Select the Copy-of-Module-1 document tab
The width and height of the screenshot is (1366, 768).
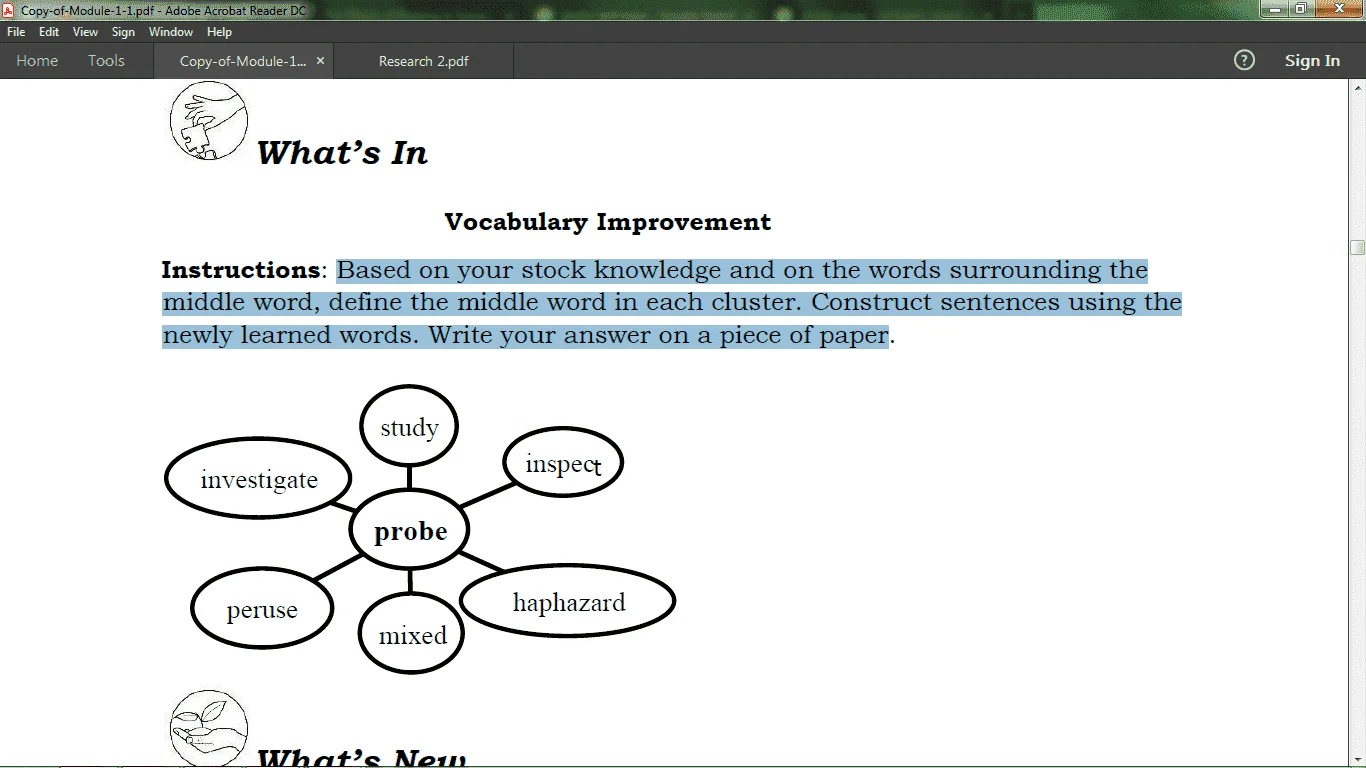point(243,61)
